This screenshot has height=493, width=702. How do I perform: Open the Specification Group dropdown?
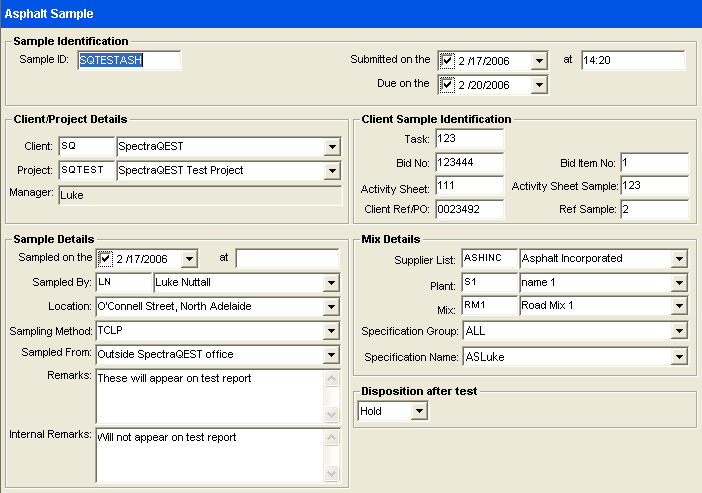tap(679, 331)
